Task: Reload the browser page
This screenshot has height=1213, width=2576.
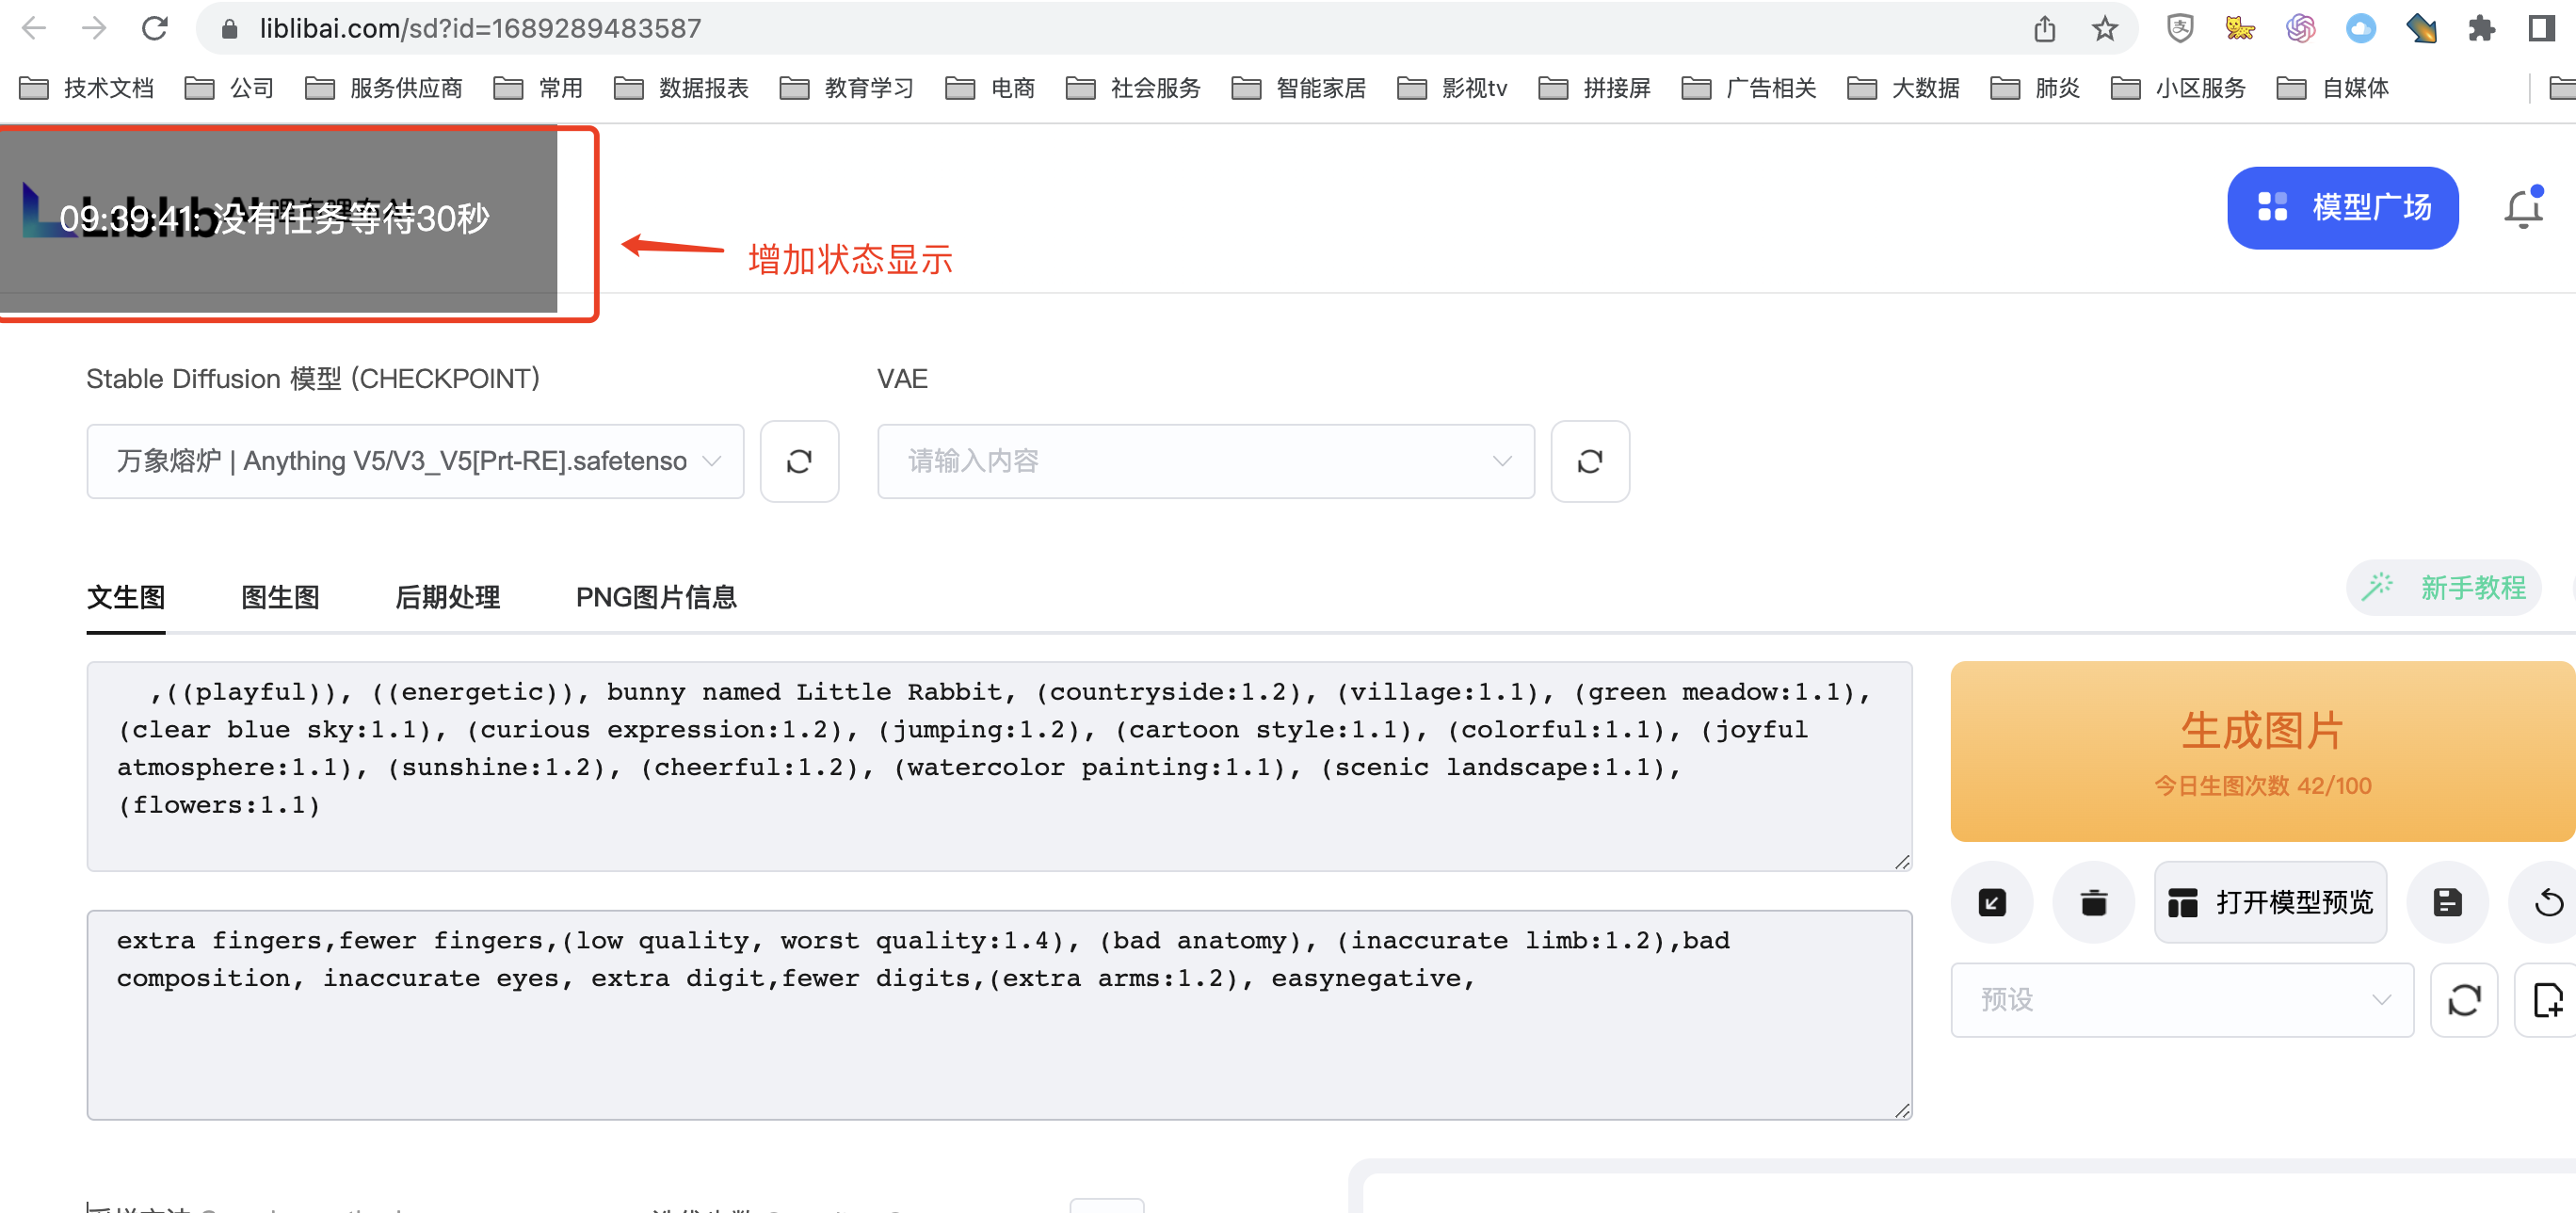Action: point(154,29)
